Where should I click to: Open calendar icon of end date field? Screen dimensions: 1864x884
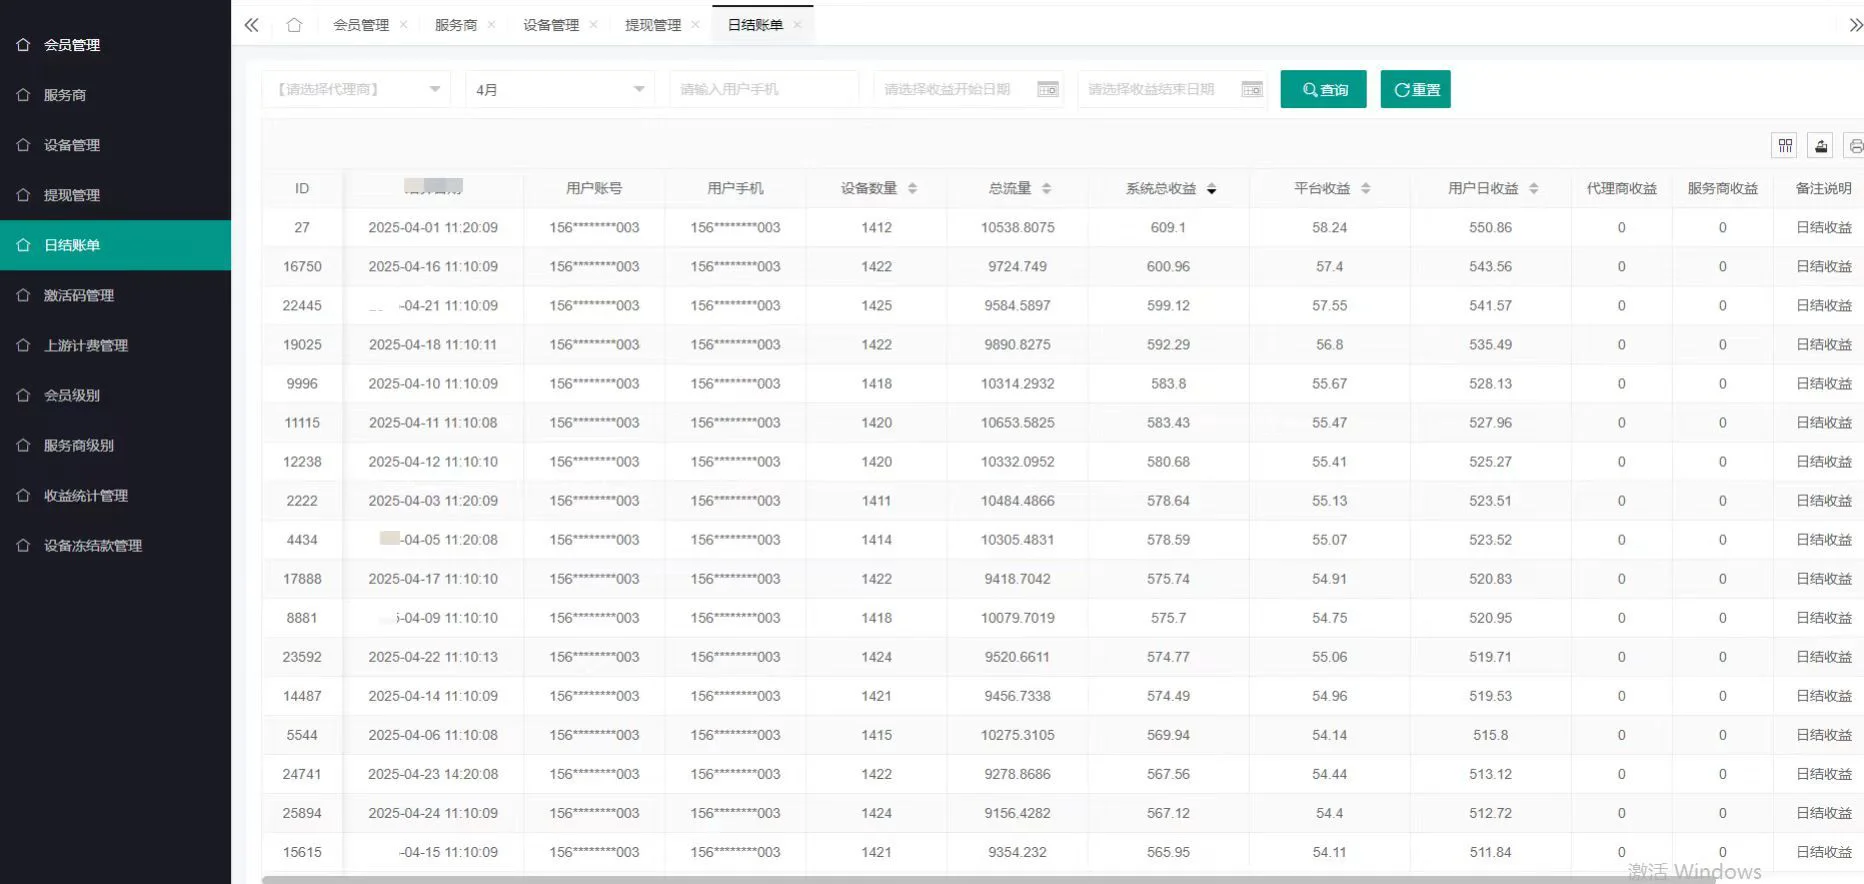click(x=1252, y=89)
